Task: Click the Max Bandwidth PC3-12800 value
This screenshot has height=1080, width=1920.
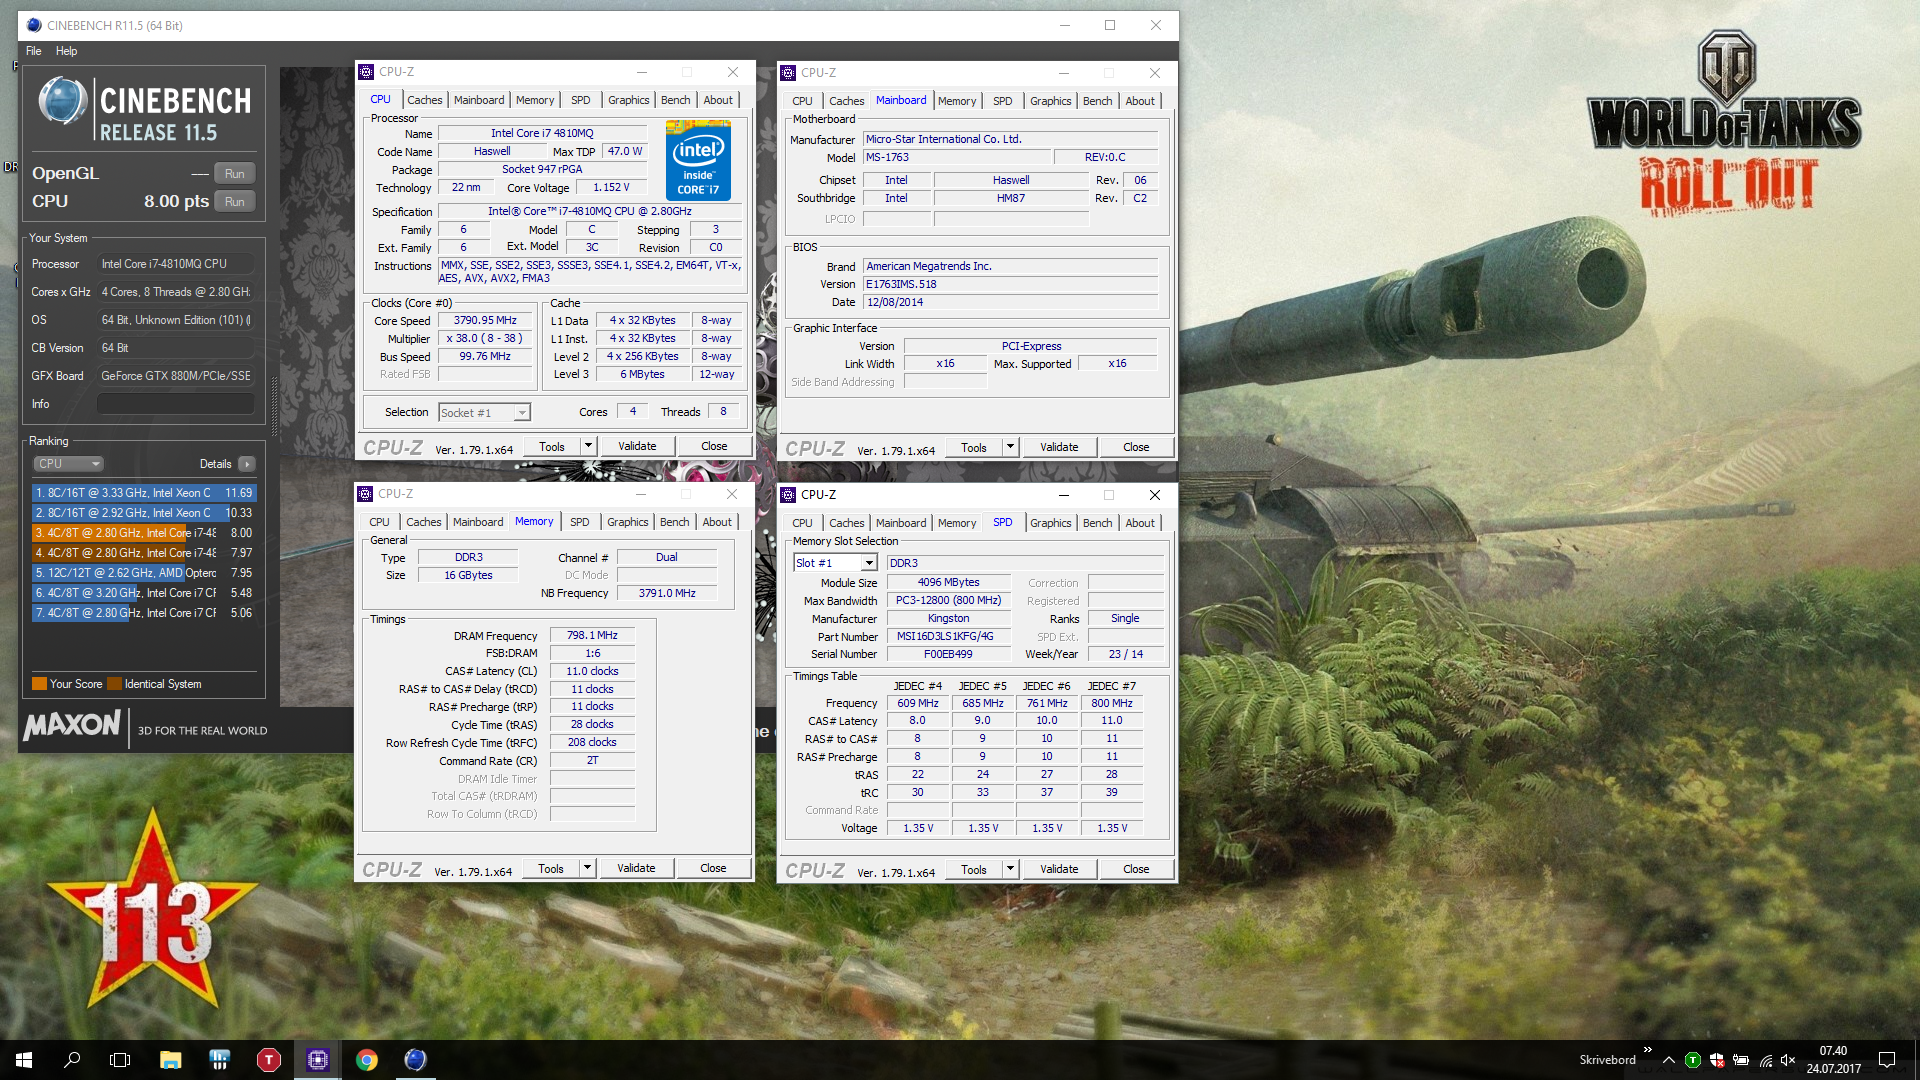Action: [x=948, y=600]
